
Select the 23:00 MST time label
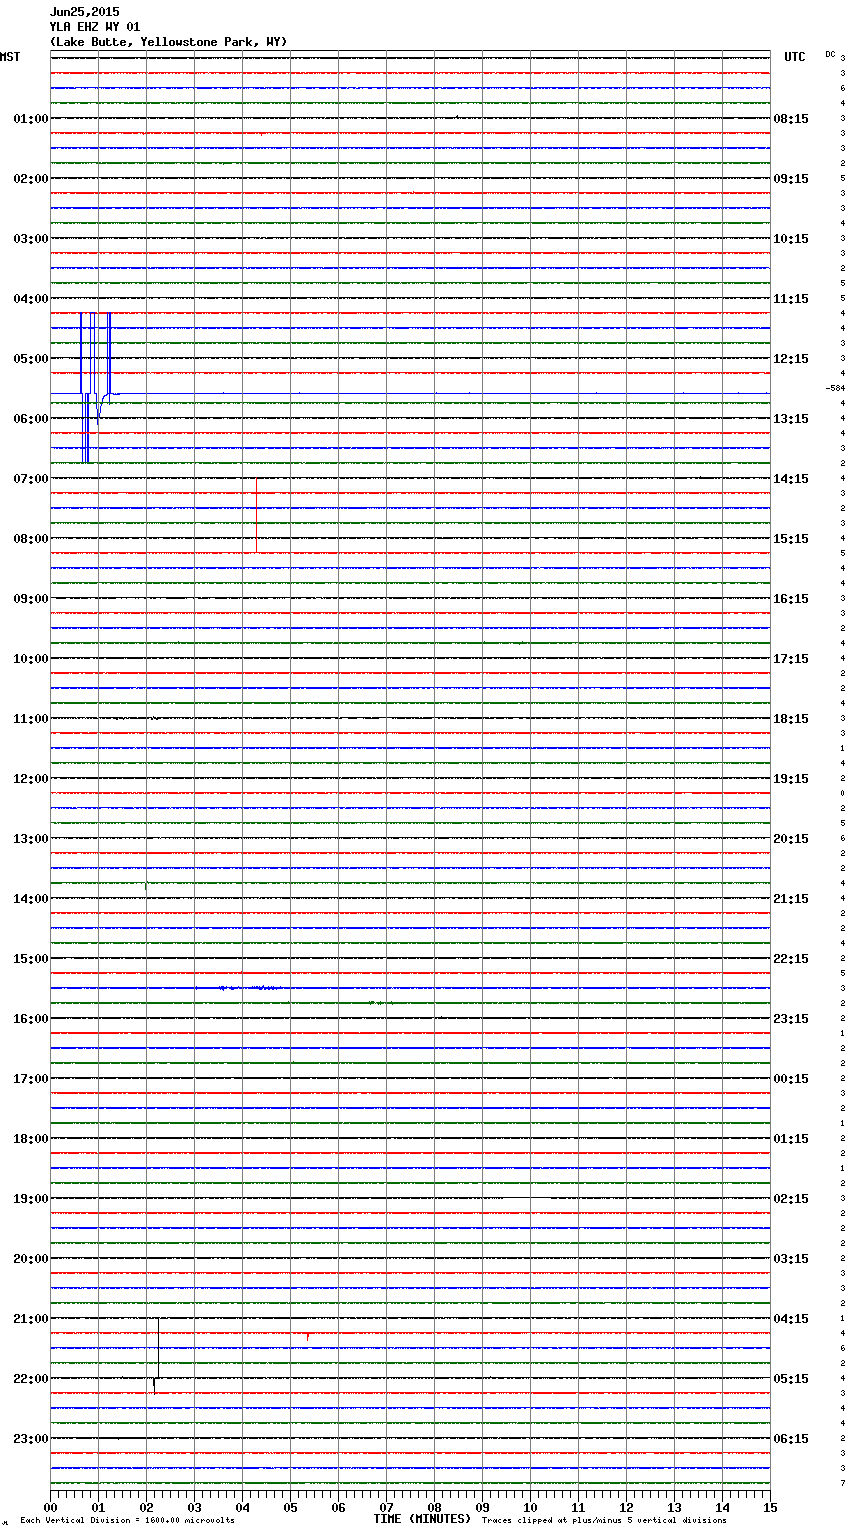click(30, 1439)
